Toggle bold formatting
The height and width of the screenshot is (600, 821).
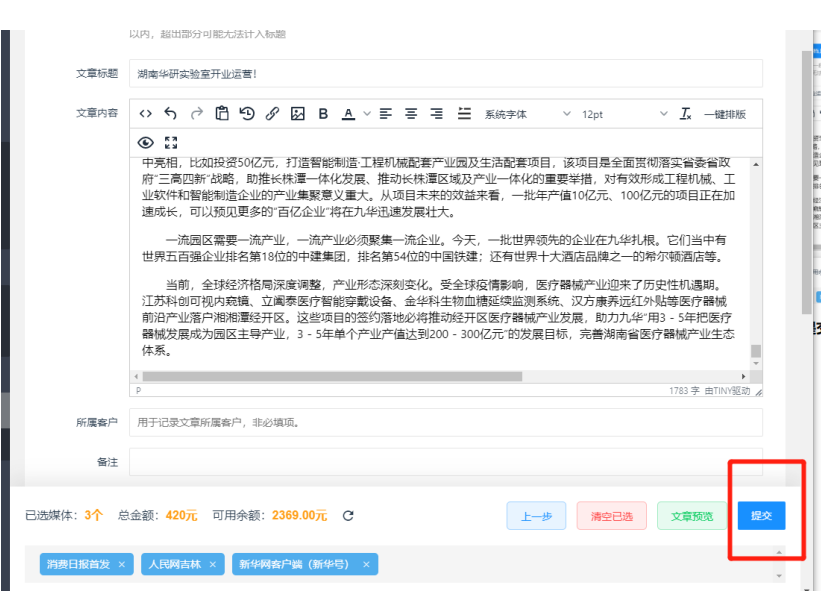coord(323,114)
